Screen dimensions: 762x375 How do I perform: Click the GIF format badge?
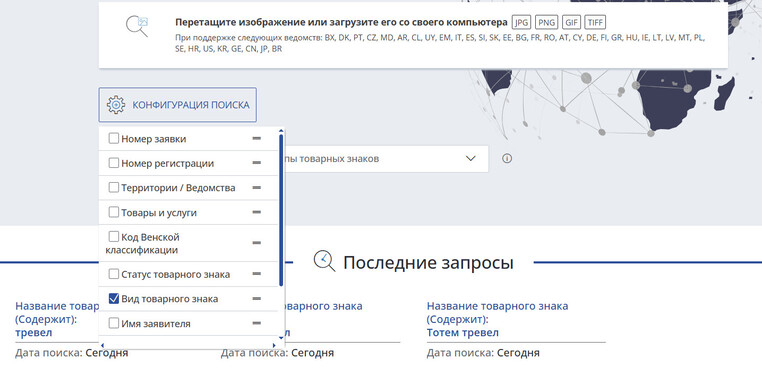pos(571,22)
